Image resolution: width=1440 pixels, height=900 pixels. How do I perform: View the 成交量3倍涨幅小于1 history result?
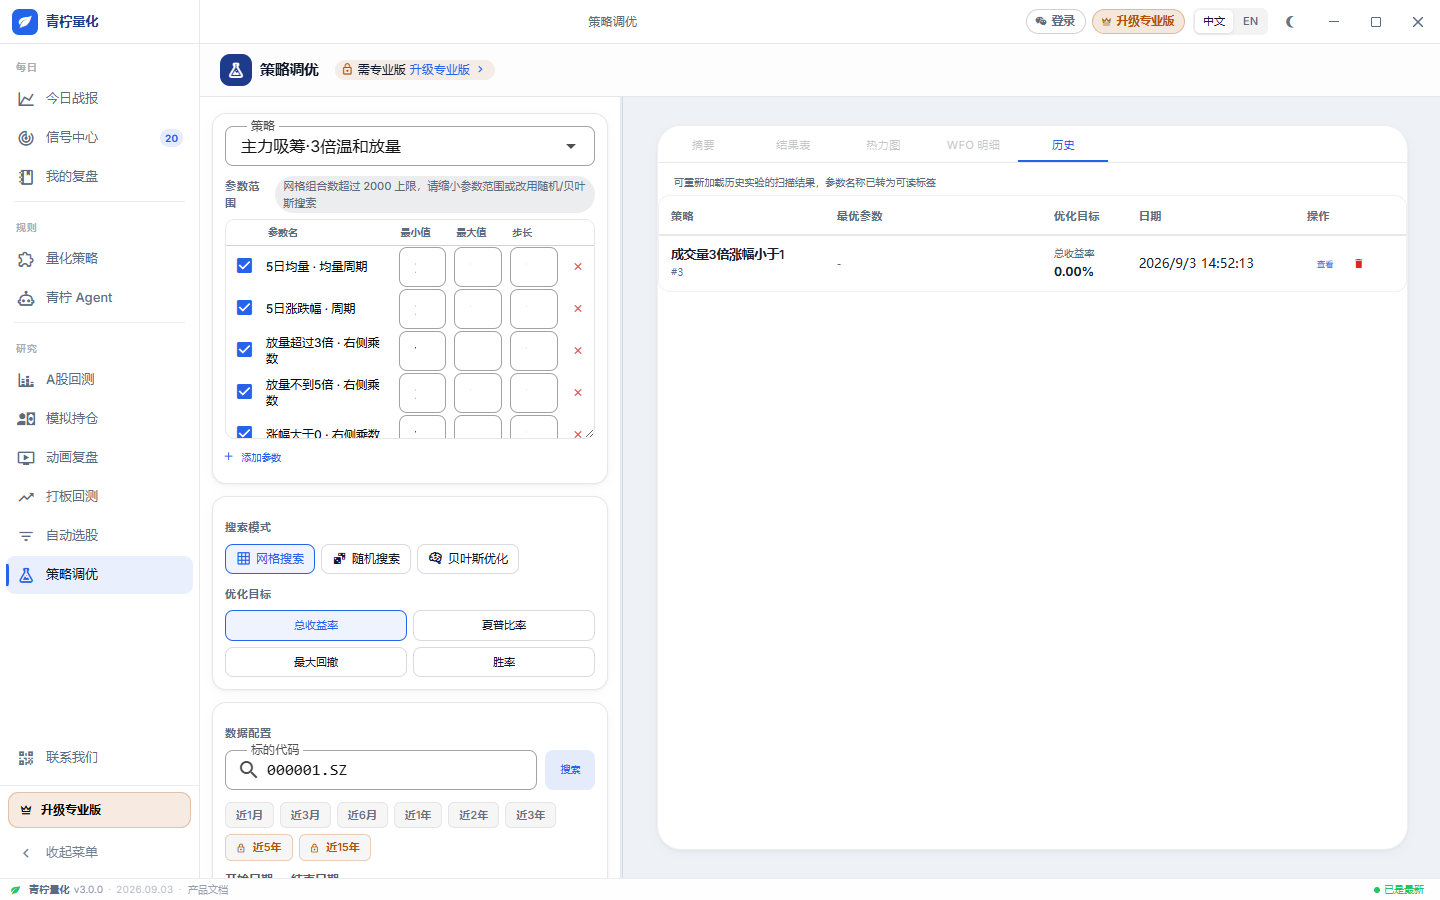pos(1325,264)
